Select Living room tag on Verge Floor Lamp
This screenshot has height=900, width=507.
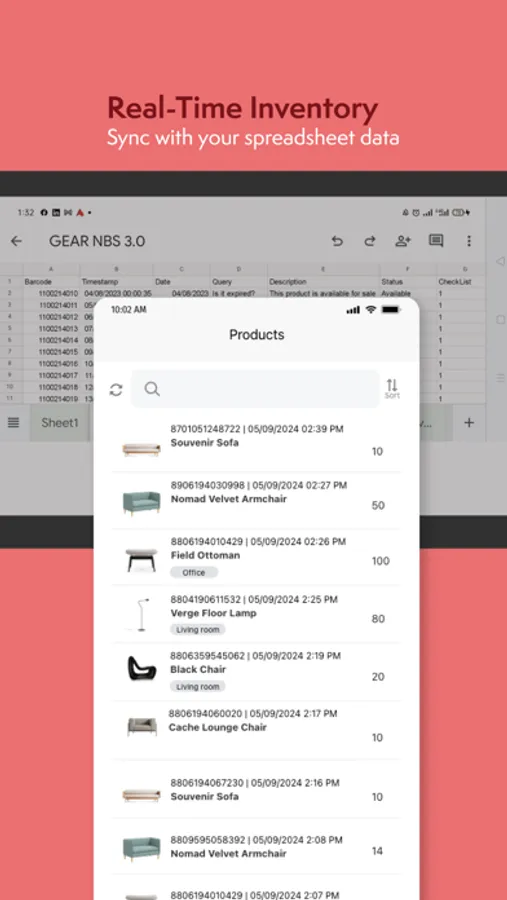[198, 630]
